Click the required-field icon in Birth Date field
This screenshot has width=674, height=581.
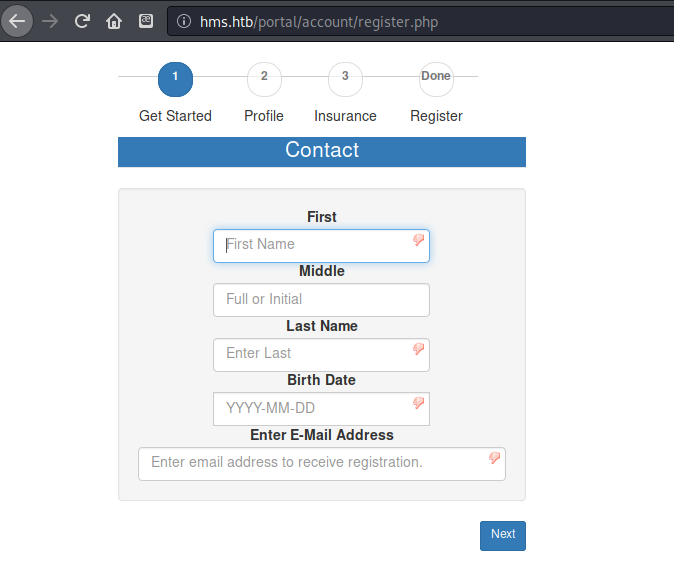pyautogui.click(x=419, y=404)
